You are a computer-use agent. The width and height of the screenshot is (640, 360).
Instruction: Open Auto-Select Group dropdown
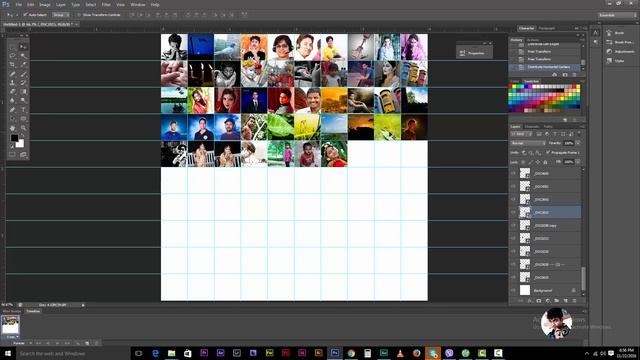coord(60,15)
